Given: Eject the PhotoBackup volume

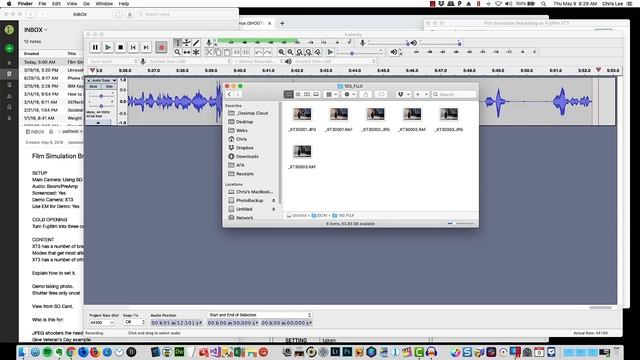Looking at the screenshot, I should coord(273,200).
